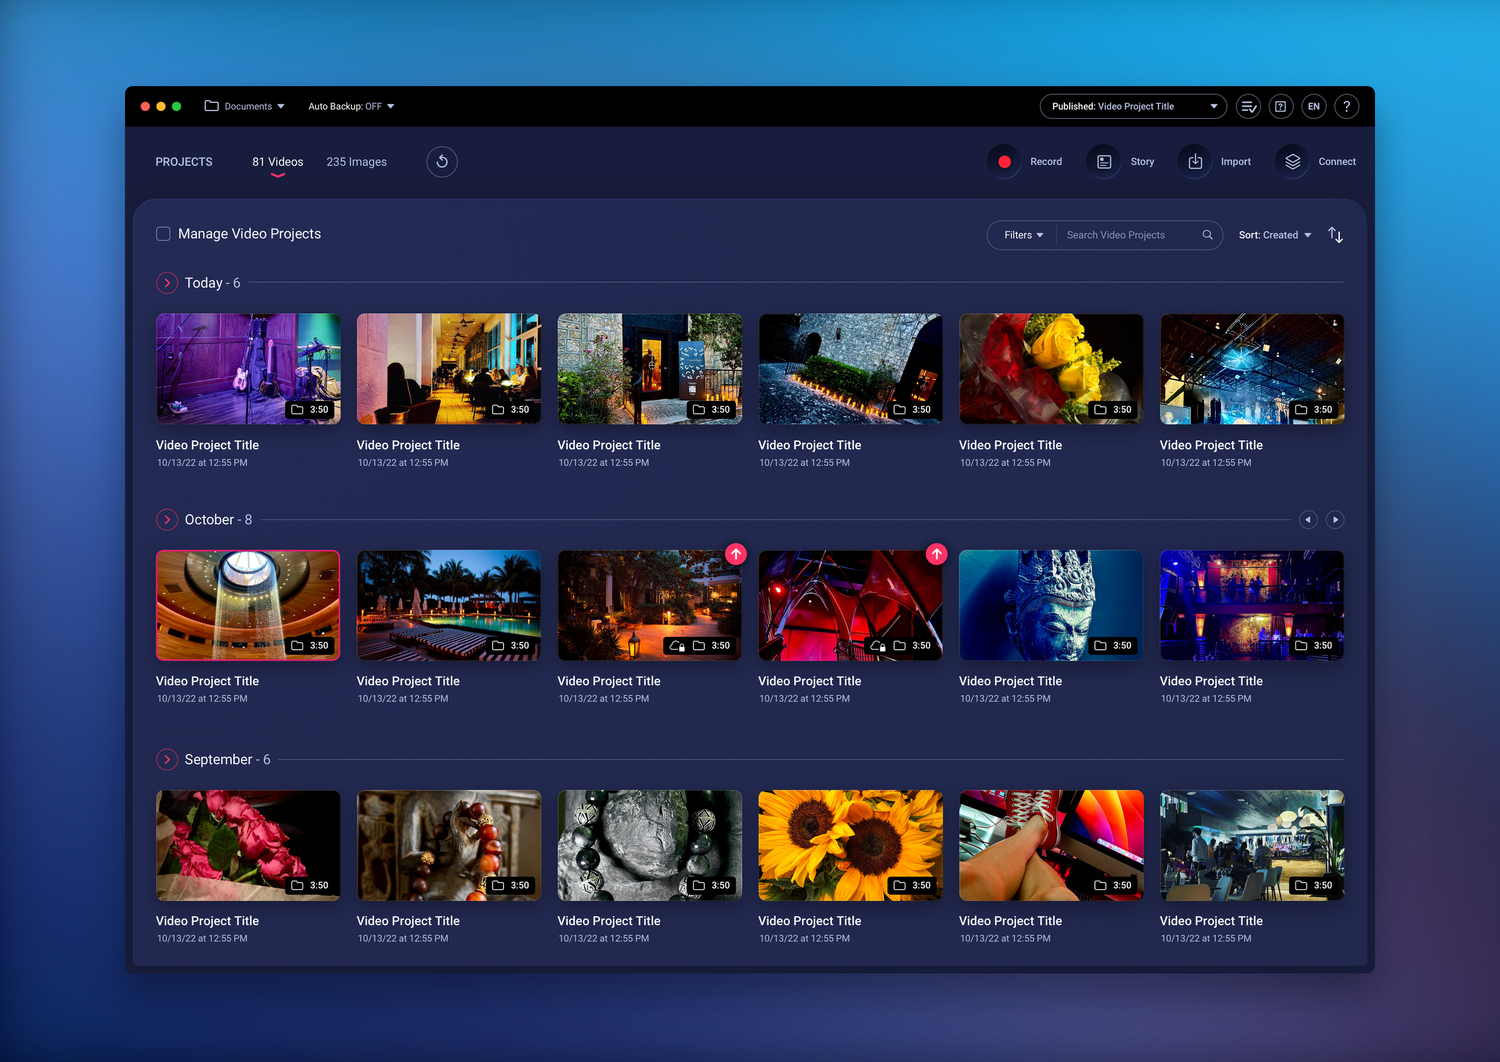Collapse the October section chevron
This screenshot has width=1500, height=1062.
167,519
